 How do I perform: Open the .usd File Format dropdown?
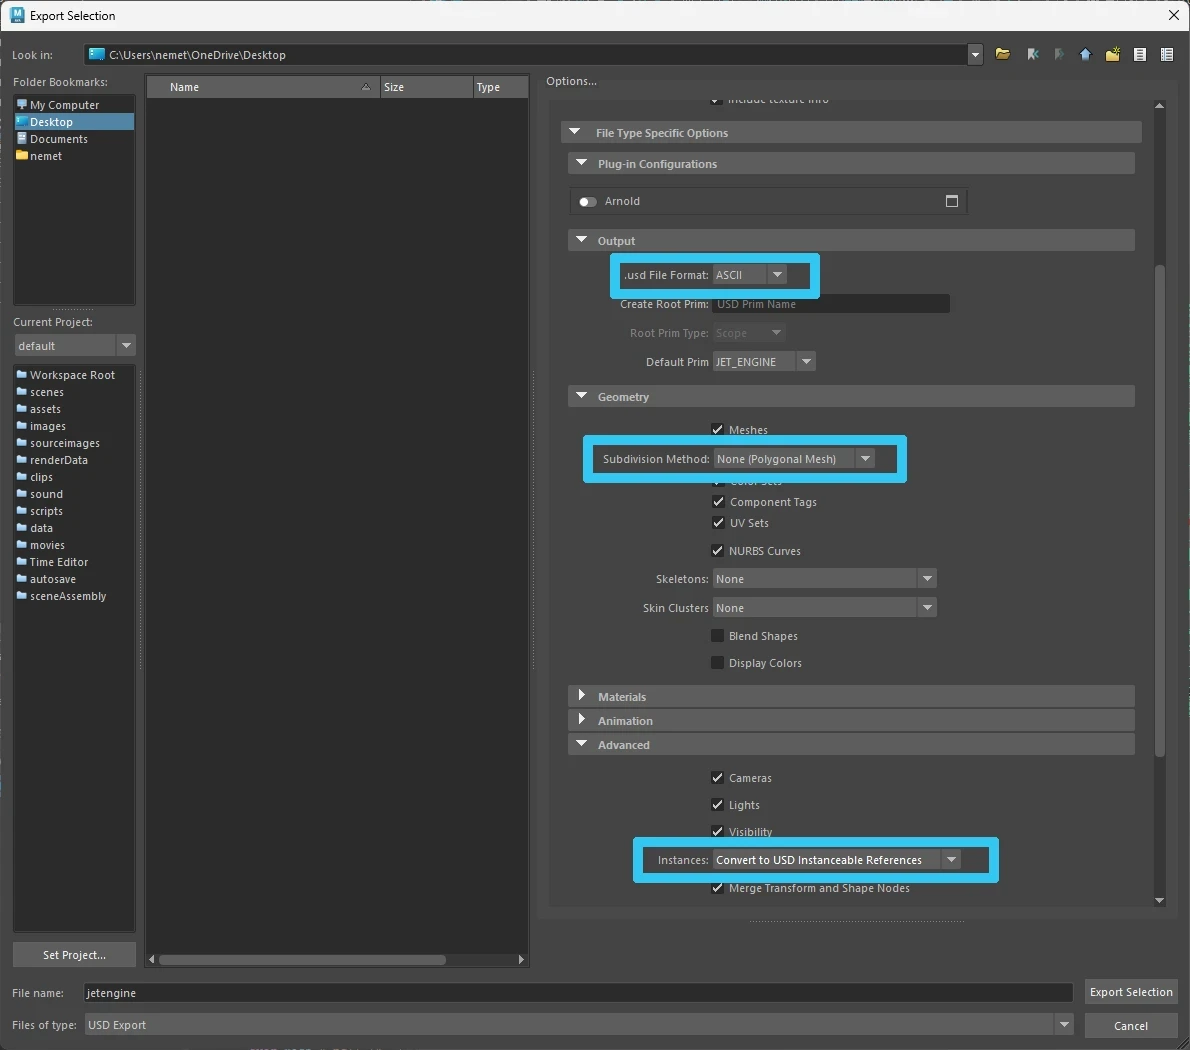point(777,274)
